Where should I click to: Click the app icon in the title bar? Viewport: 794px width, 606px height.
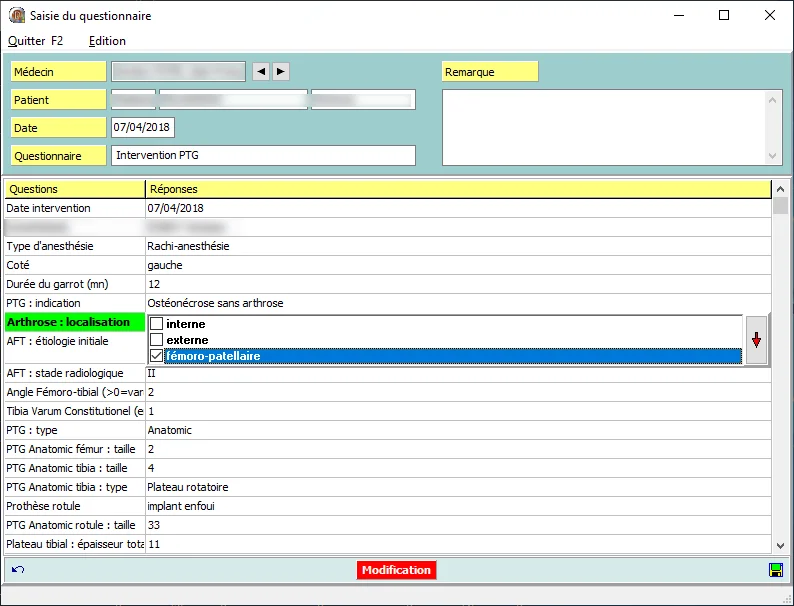point(17,15)
